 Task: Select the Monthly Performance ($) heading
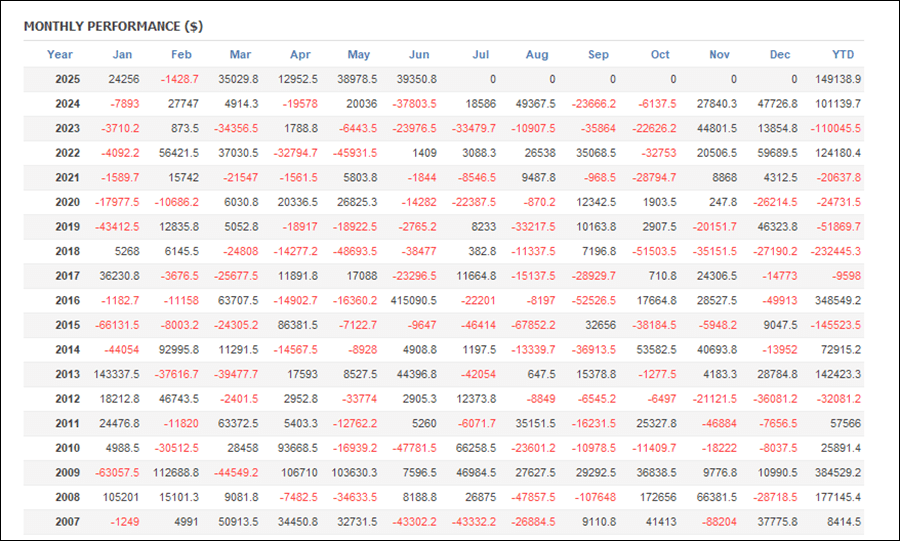coord(113,26)
